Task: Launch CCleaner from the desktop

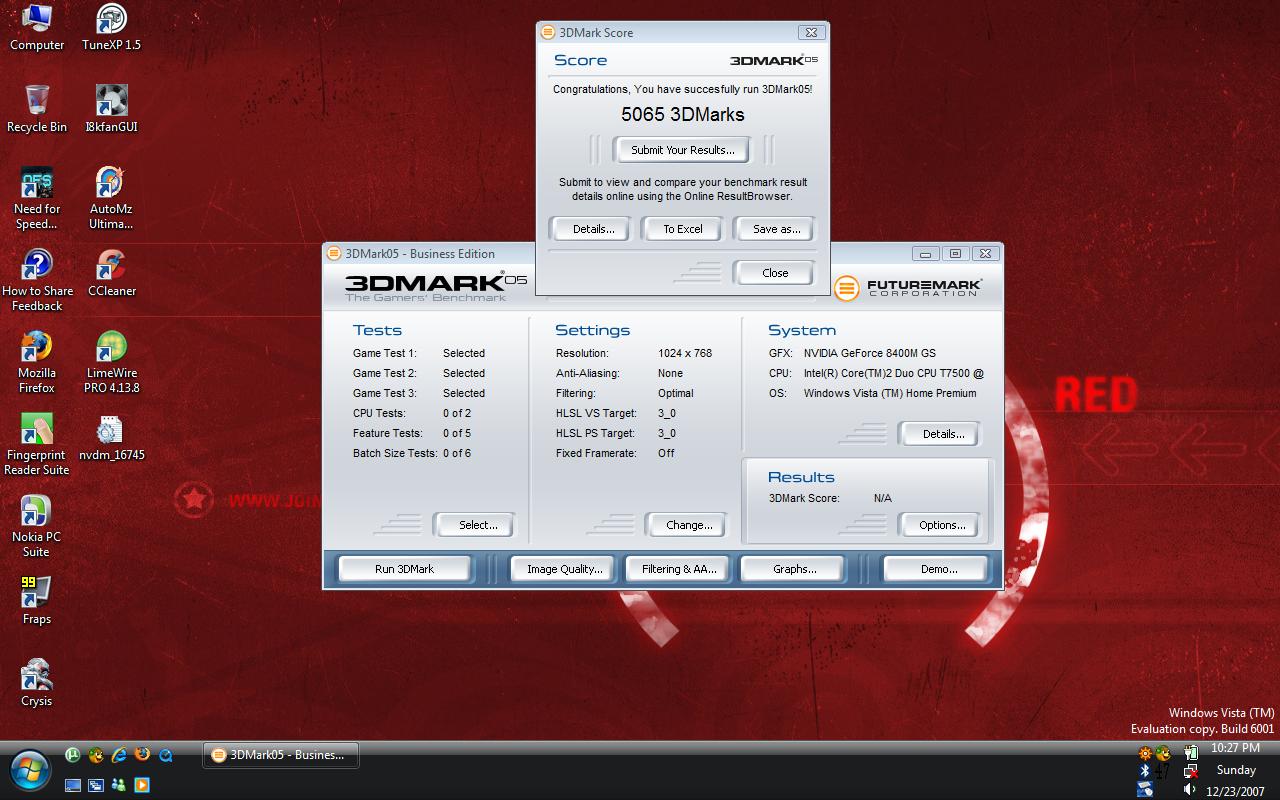Action: pos(111,273)
